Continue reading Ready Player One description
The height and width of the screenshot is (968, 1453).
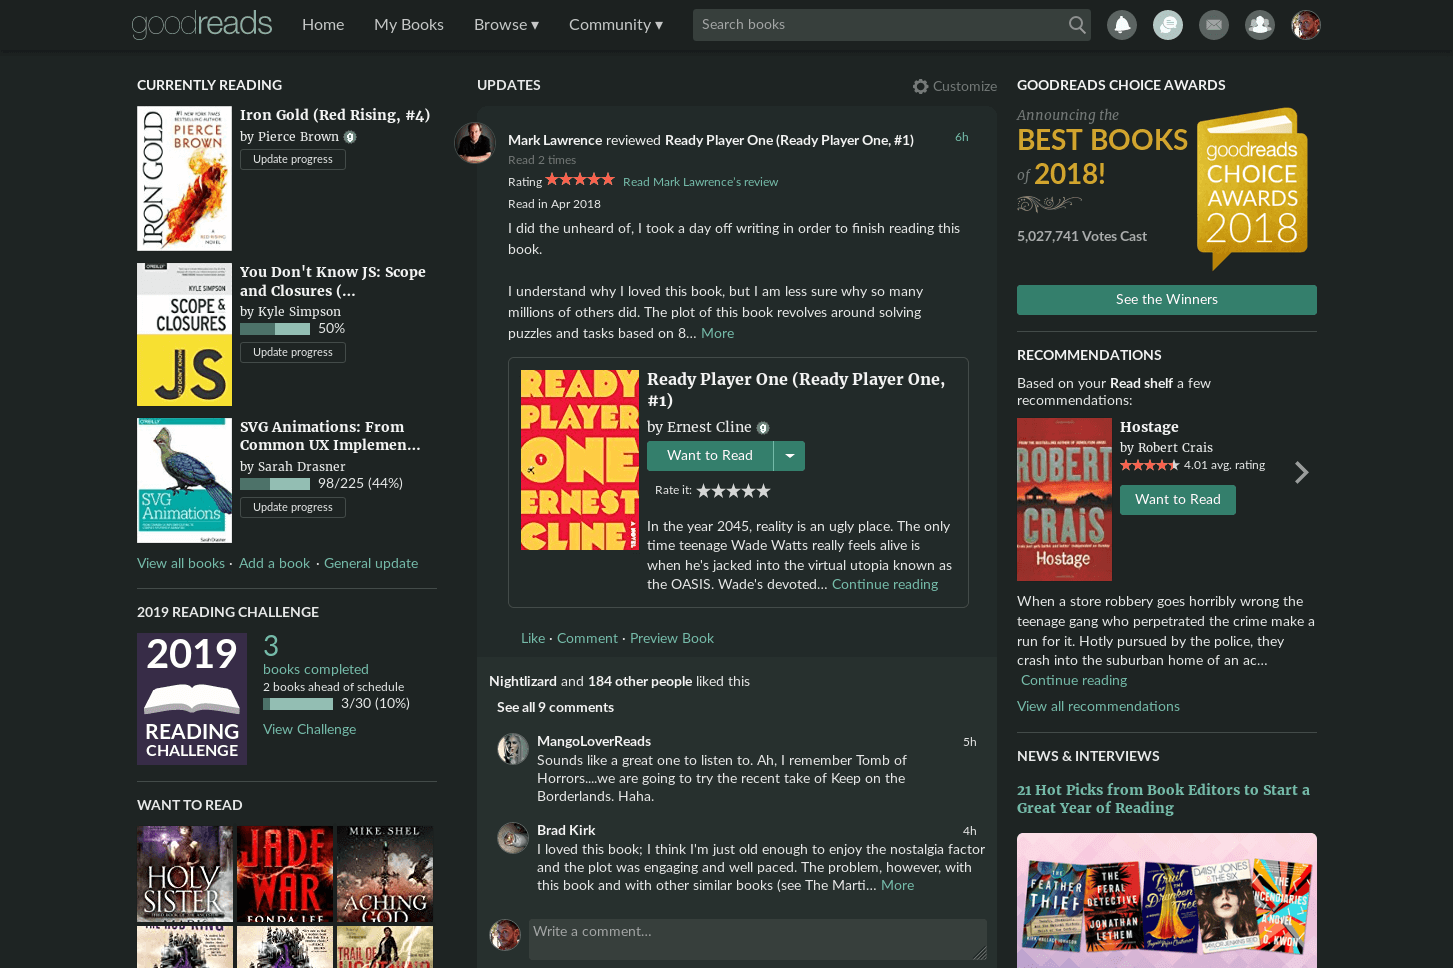pyautogui.click(x=885, y=585)
